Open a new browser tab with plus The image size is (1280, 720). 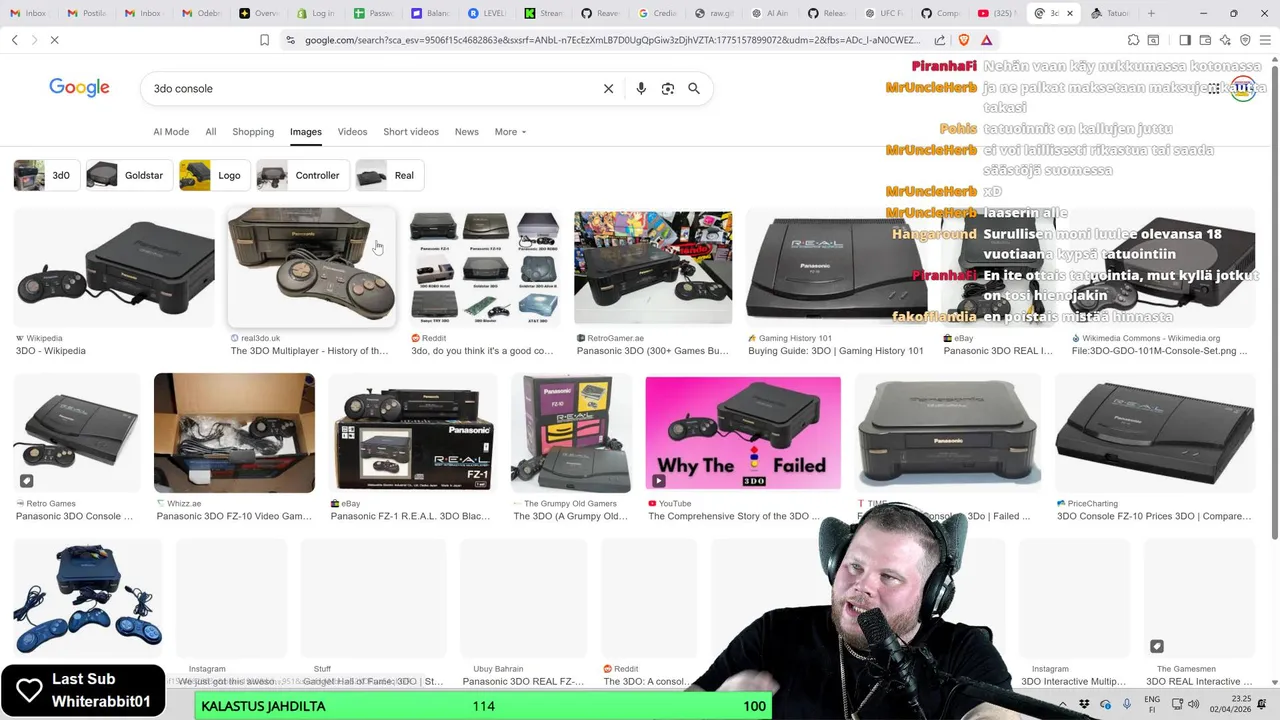[x=1151, y=13]
